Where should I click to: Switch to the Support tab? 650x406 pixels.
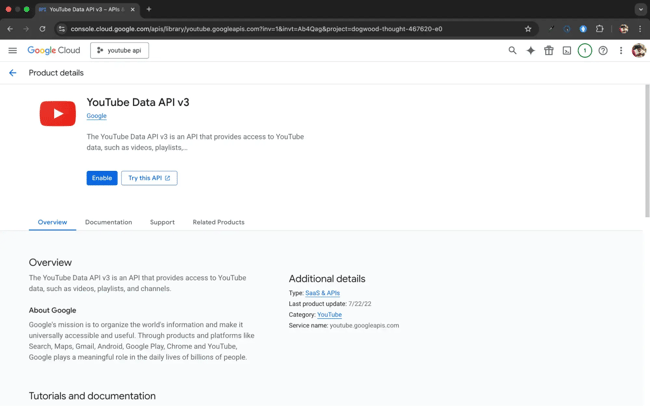[162, 222]
